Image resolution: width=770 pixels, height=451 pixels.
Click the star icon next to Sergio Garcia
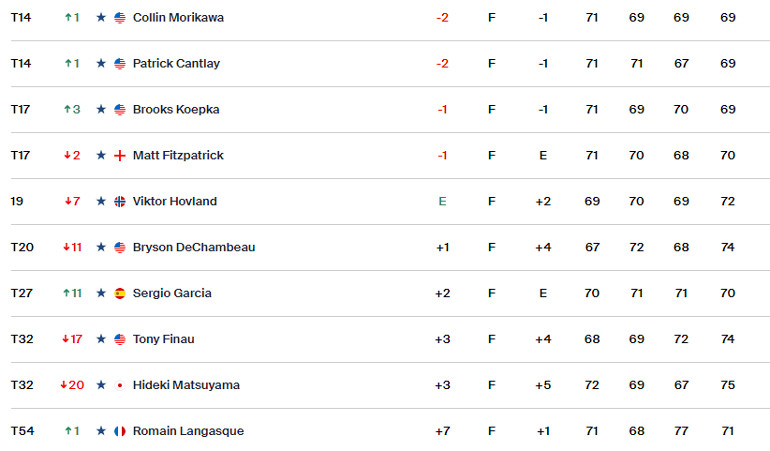101,293
